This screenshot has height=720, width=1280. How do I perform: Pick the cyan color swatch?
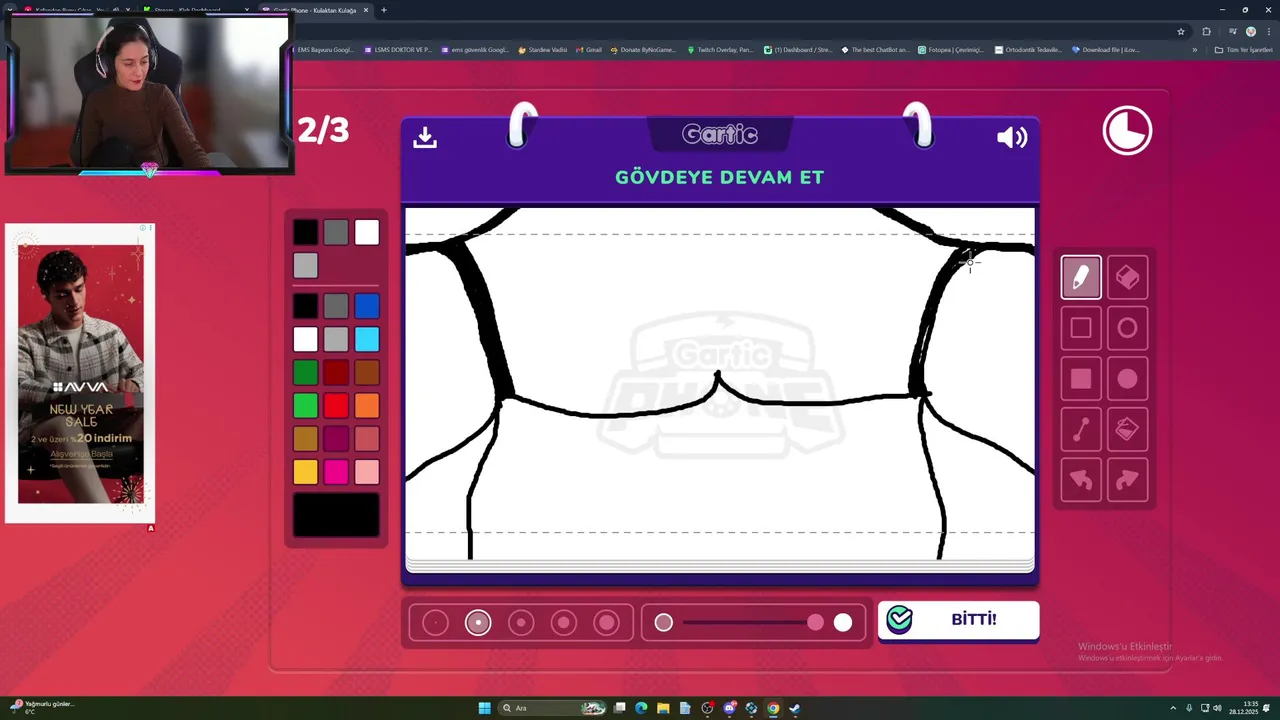coord(367,339)
